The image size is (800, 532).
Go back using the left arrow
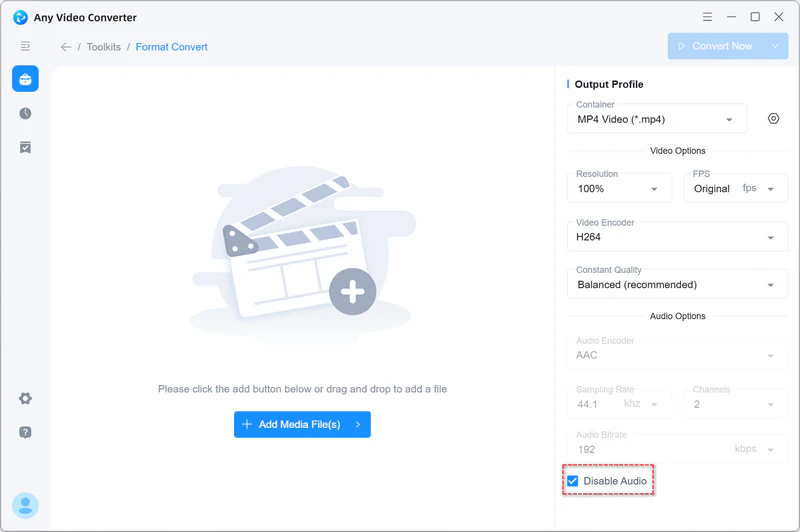pyautogui.click(x=66, y=47)
